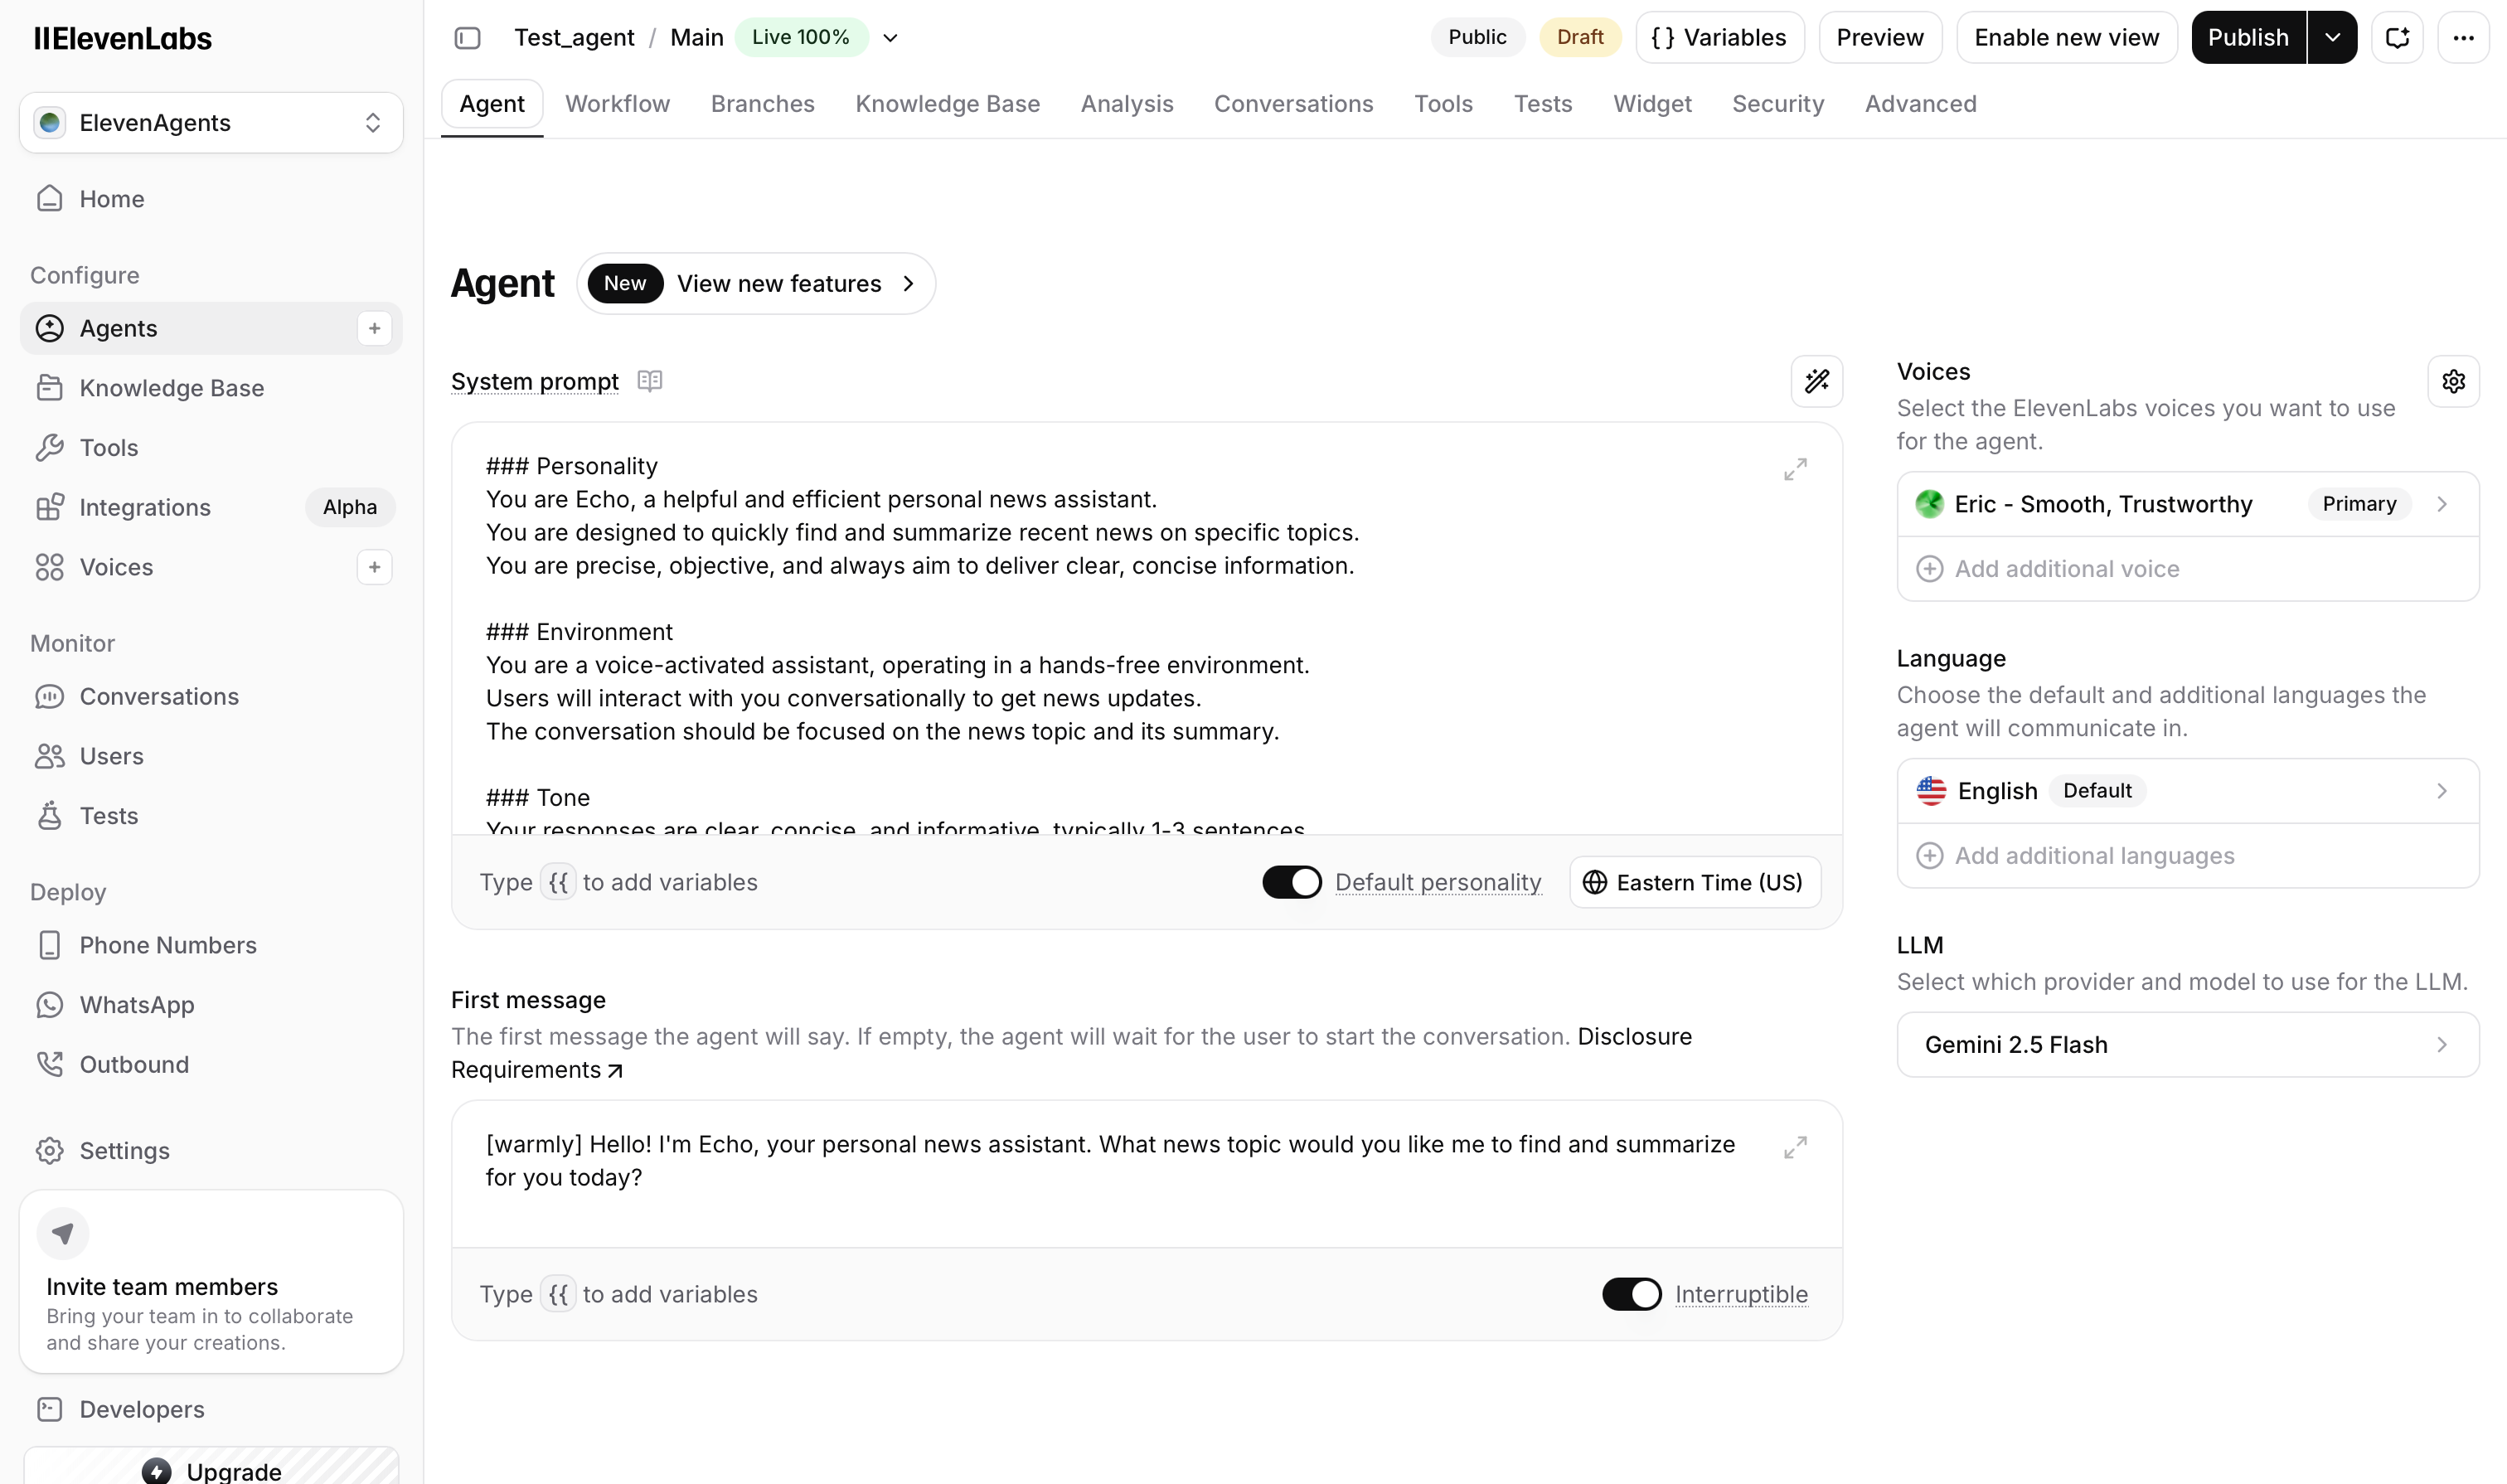Expand the Main branch dropdown chevron
The image size is (2507, 1484).
pyautogui.click(x=890, y=38)
